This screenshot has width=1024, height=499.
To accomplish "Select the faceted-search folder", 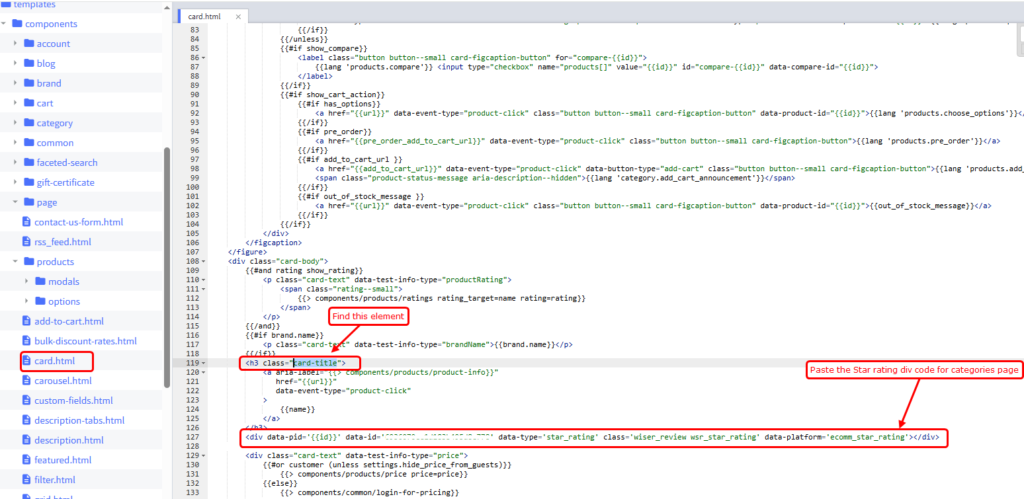I will [x=67, y=163].
